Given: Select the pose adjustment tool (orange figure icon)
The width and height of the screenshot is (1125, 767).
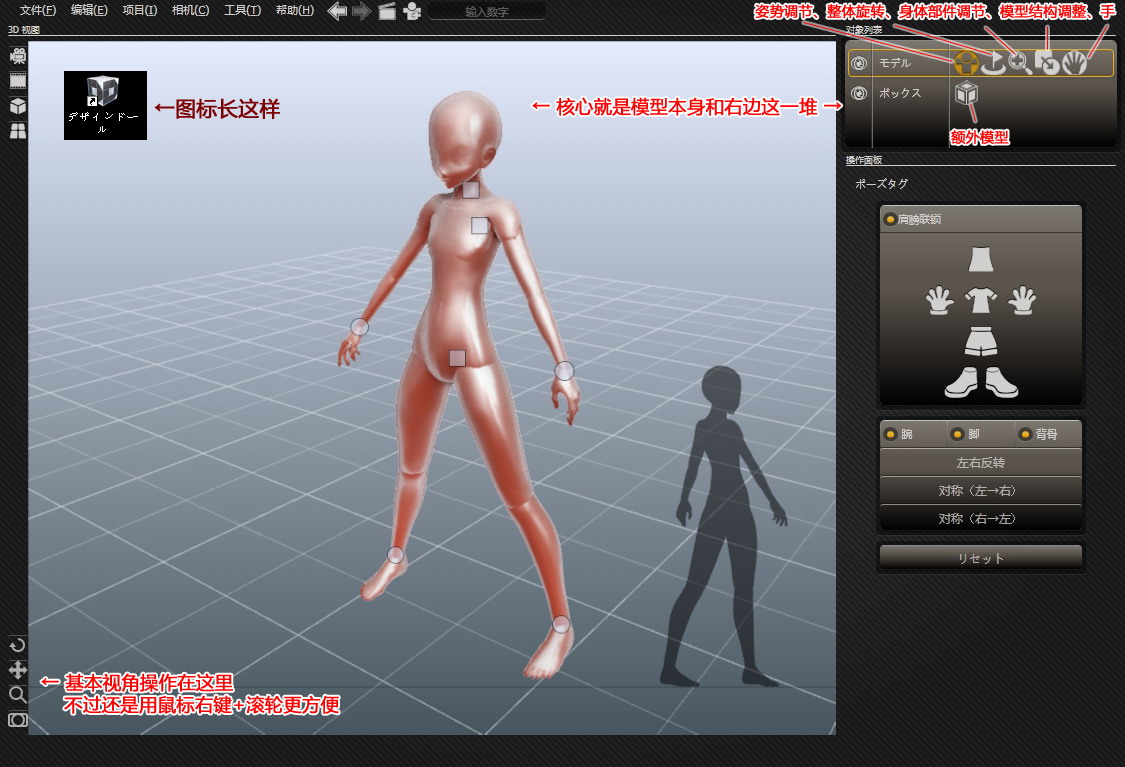Looking at the screenshot, I should click(966, 62).
